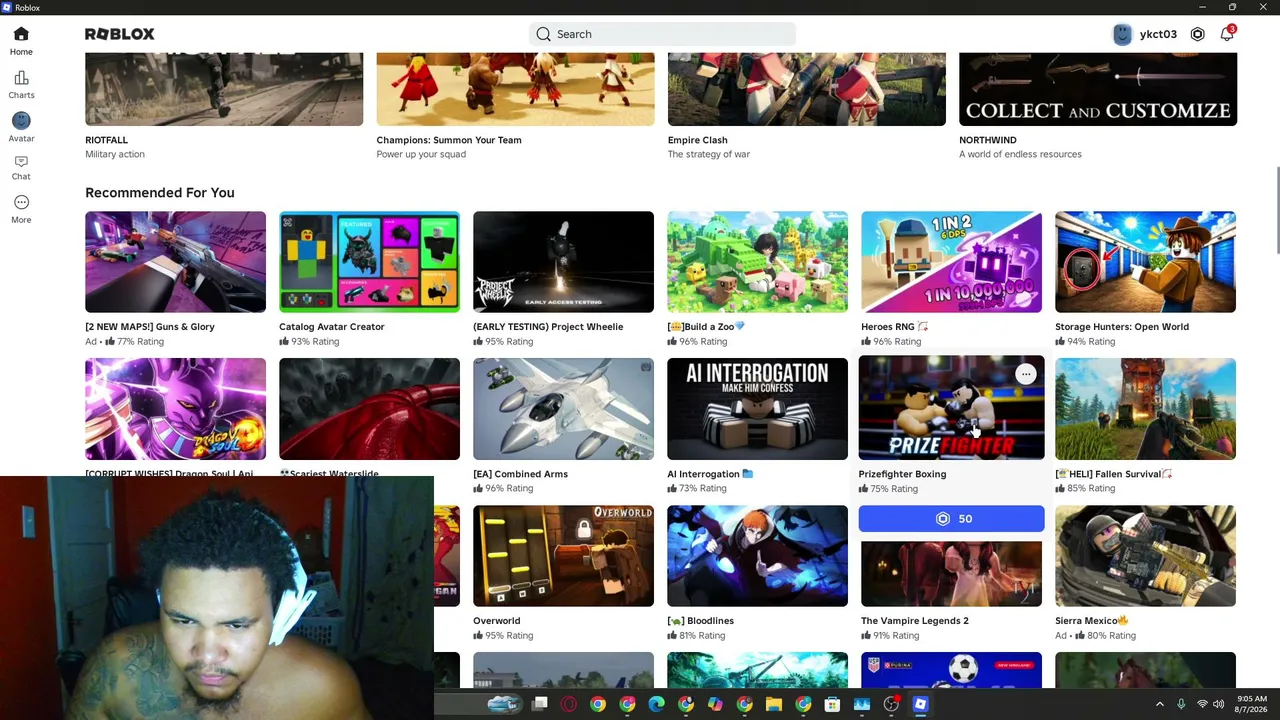Open OBS Studio from the taskbar
Screen dimensions: 1280x720
[891, 705]
